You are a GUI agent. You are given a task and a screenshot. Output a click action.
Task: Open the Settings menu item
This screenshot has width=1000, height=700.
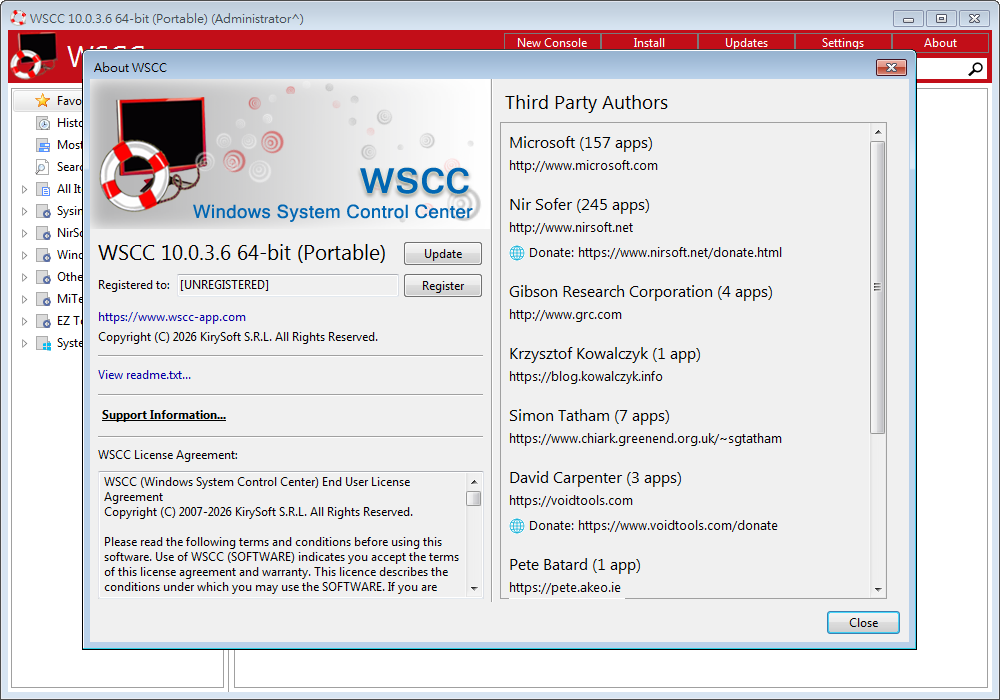pos(842,42)
